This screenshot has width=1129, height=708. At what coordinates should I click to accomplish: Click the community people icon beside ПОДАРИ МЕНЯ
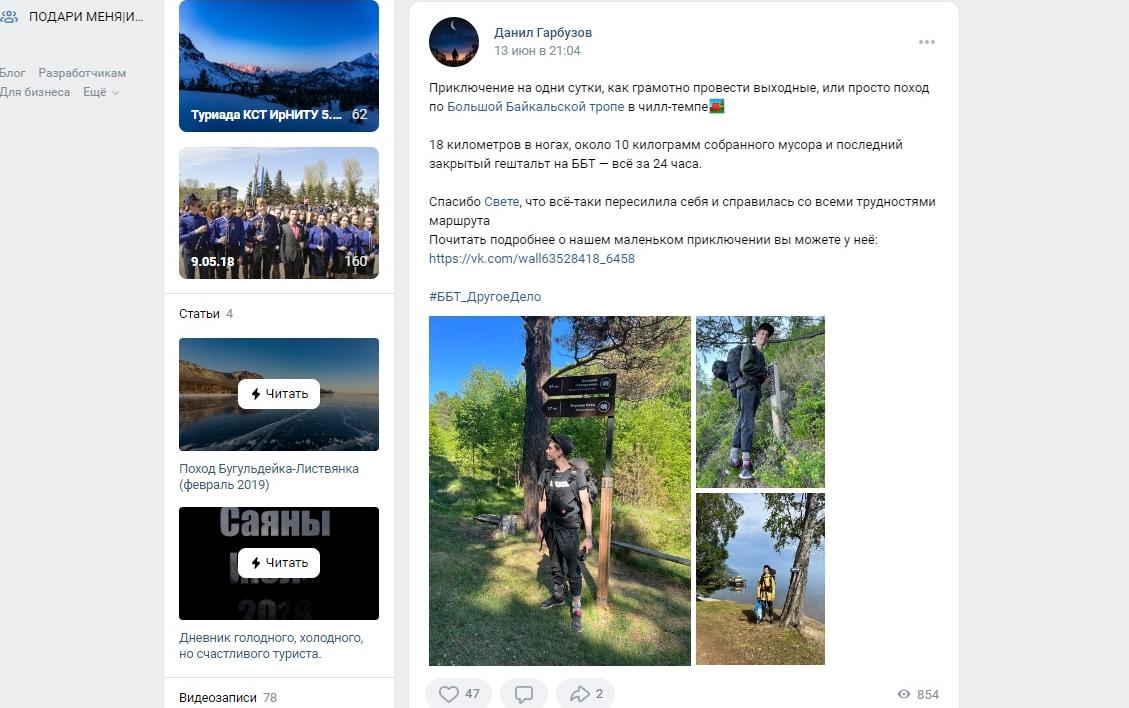tap(9, 17)
